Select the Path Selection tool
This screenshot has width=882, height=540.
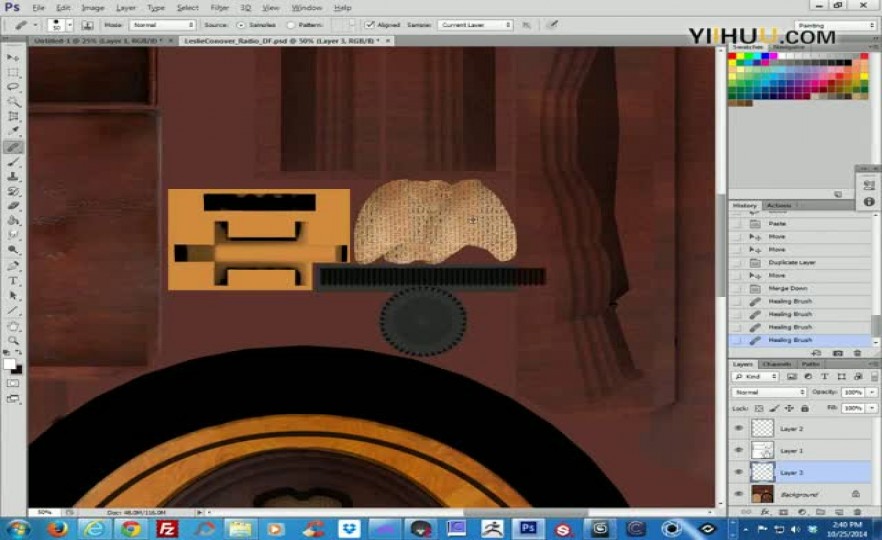pos(13,295)
